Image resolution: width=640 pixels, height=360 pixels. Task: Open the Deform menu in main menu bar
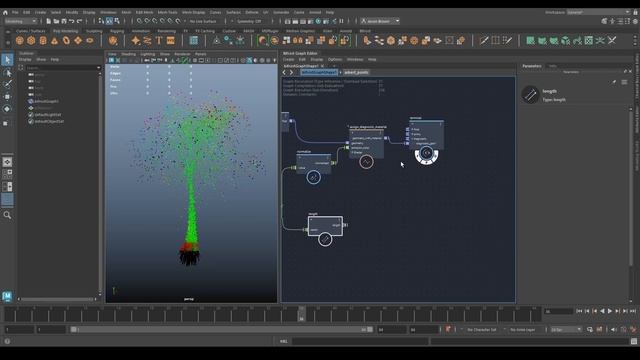coord(251,12)
